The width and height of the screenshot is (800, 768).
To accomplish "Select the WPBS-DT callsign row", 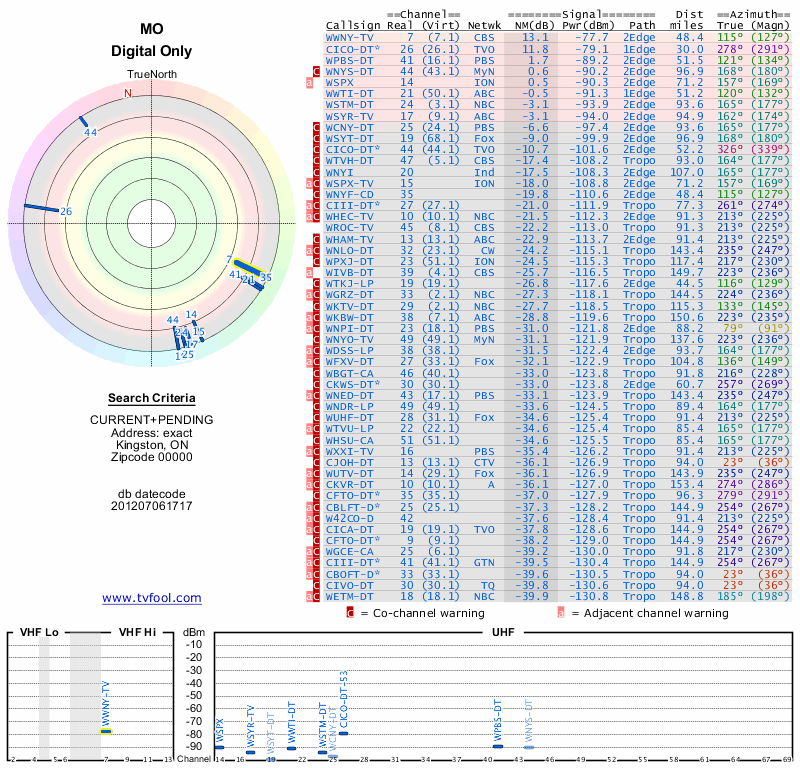I will tap(351, 60).
